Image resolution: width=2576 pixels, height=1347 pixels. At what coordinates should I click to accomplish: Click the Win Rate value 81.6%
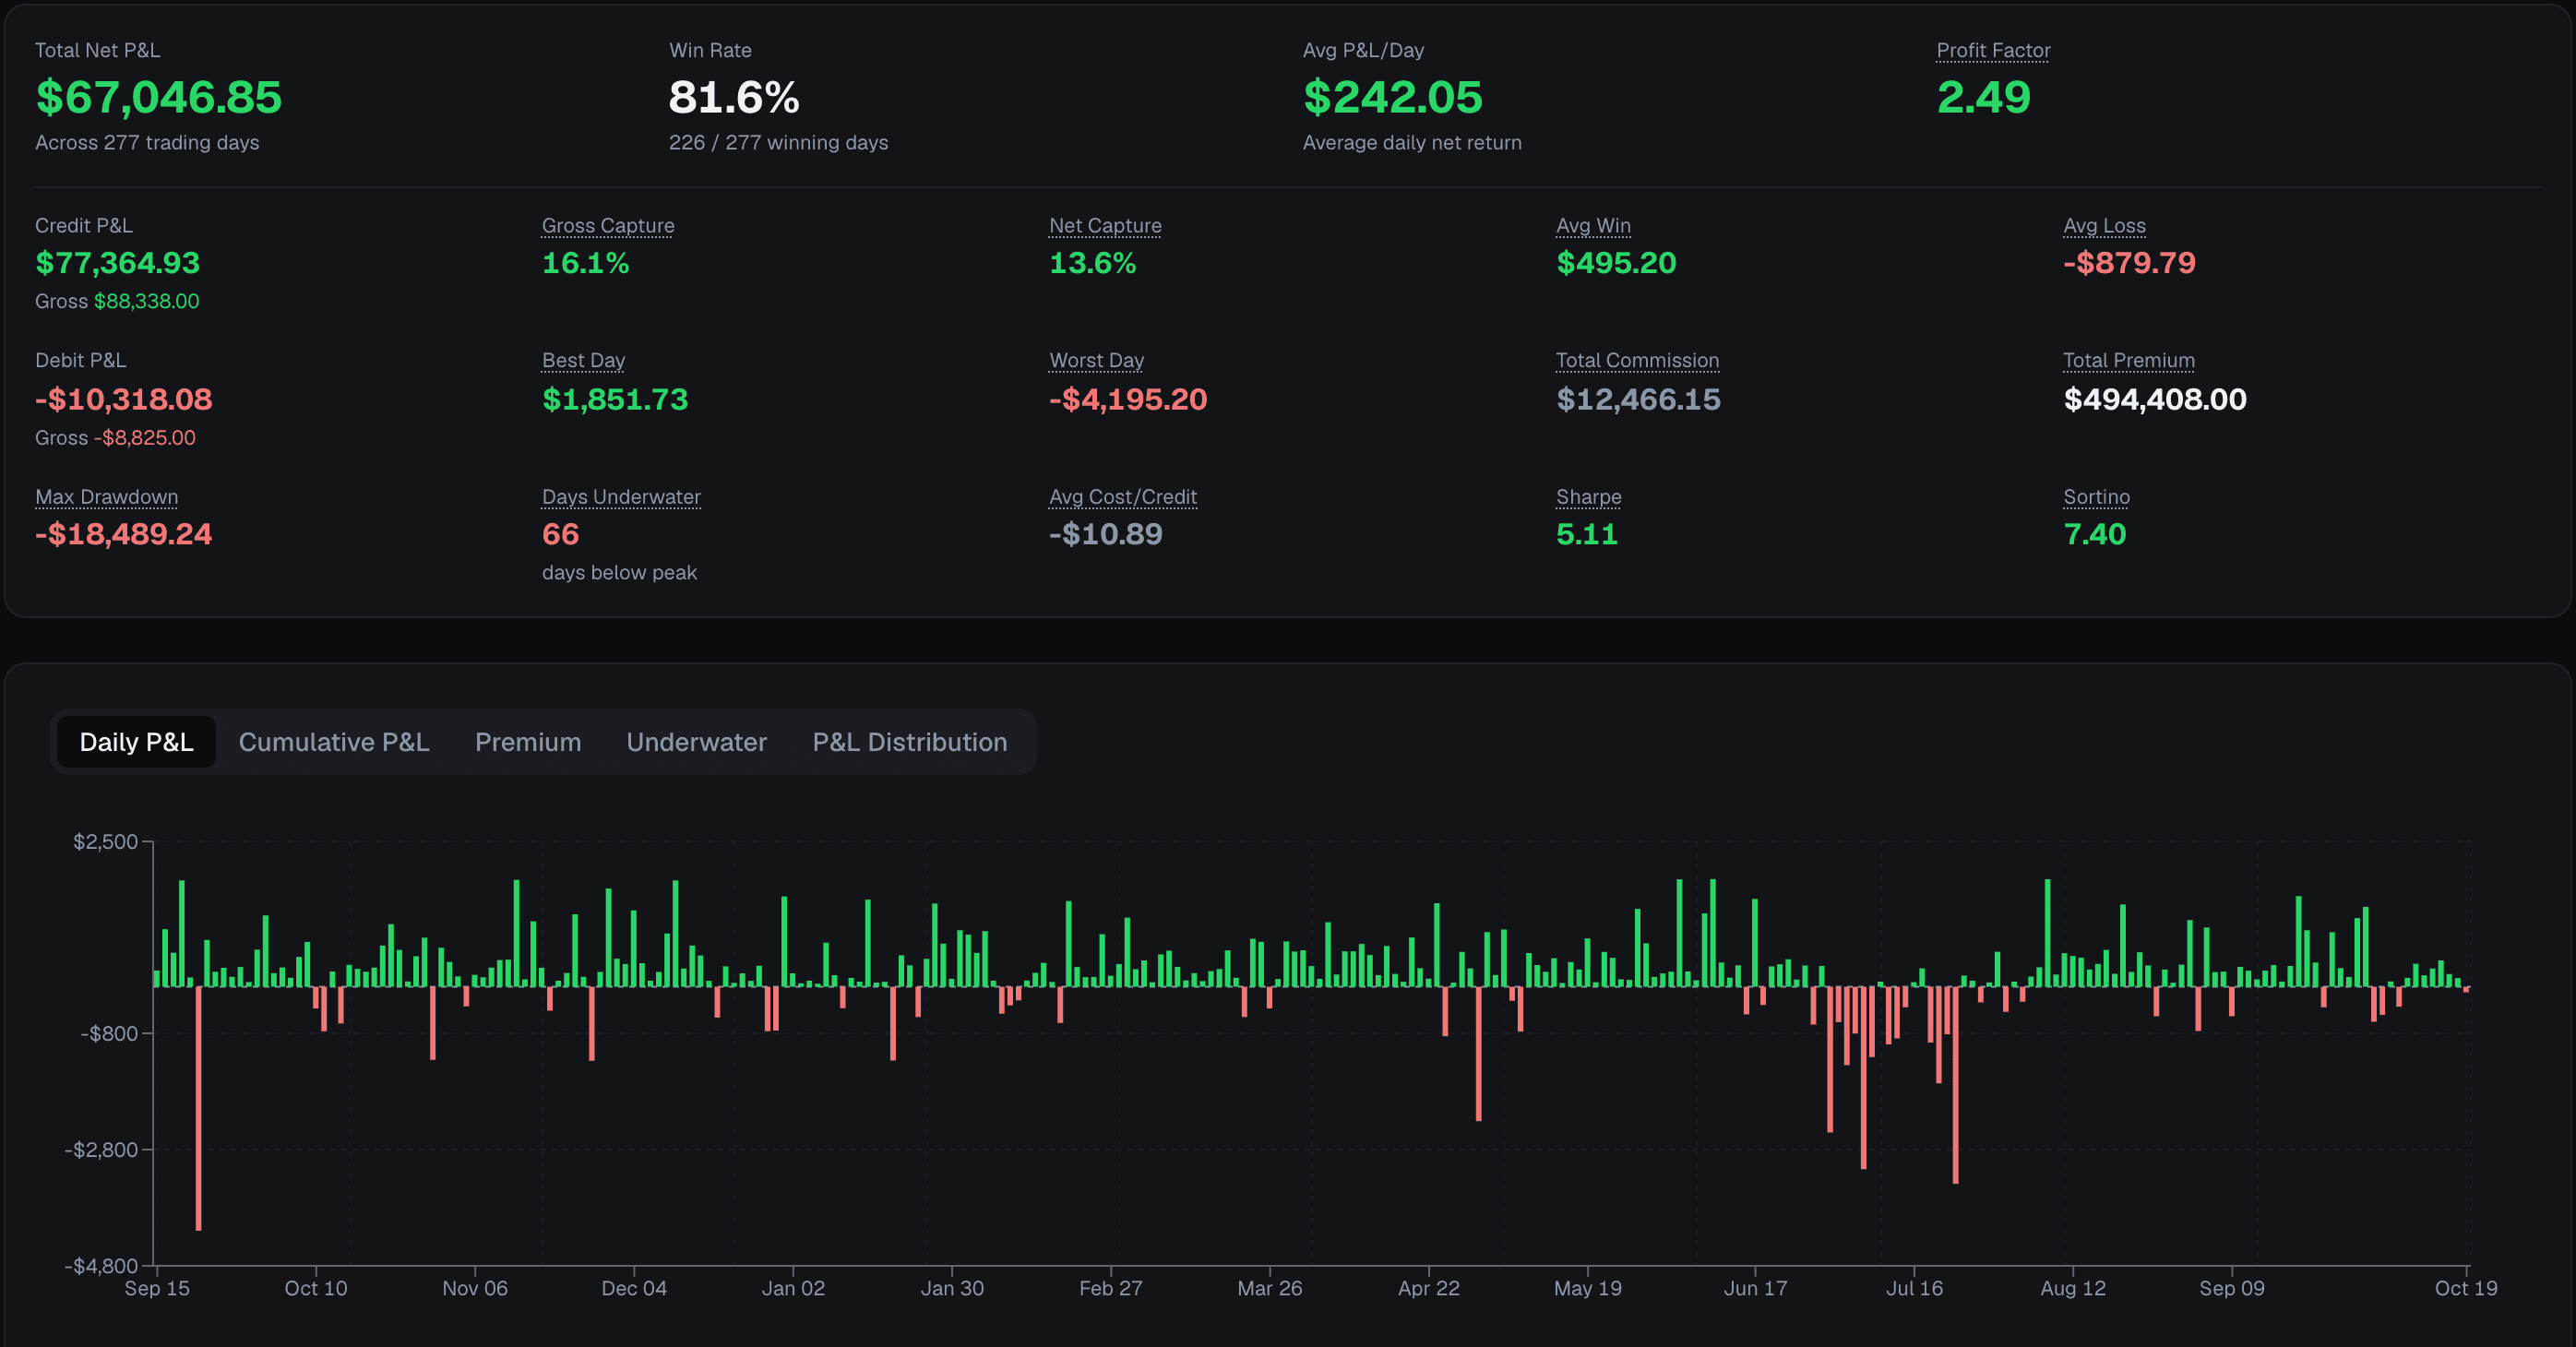(734, 97)
